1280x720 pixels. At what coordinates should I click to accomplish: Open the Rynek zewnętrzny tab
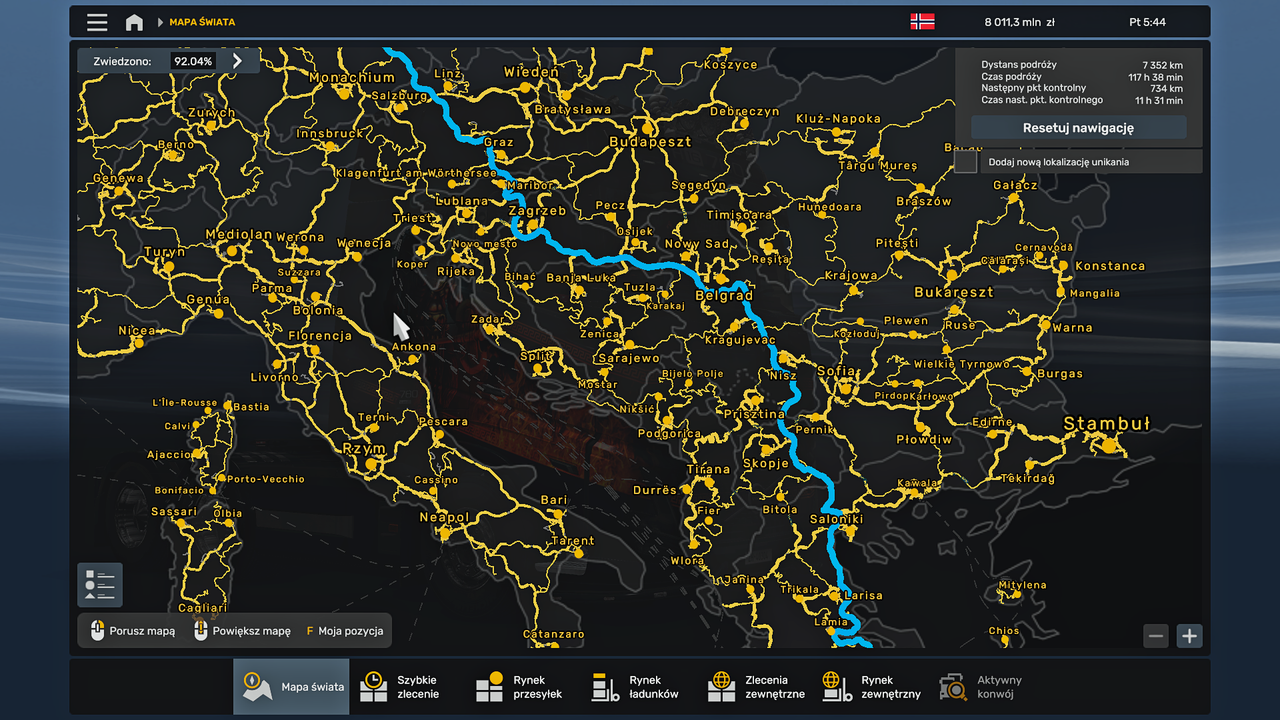pyautogui.click(x=870, y=687)
